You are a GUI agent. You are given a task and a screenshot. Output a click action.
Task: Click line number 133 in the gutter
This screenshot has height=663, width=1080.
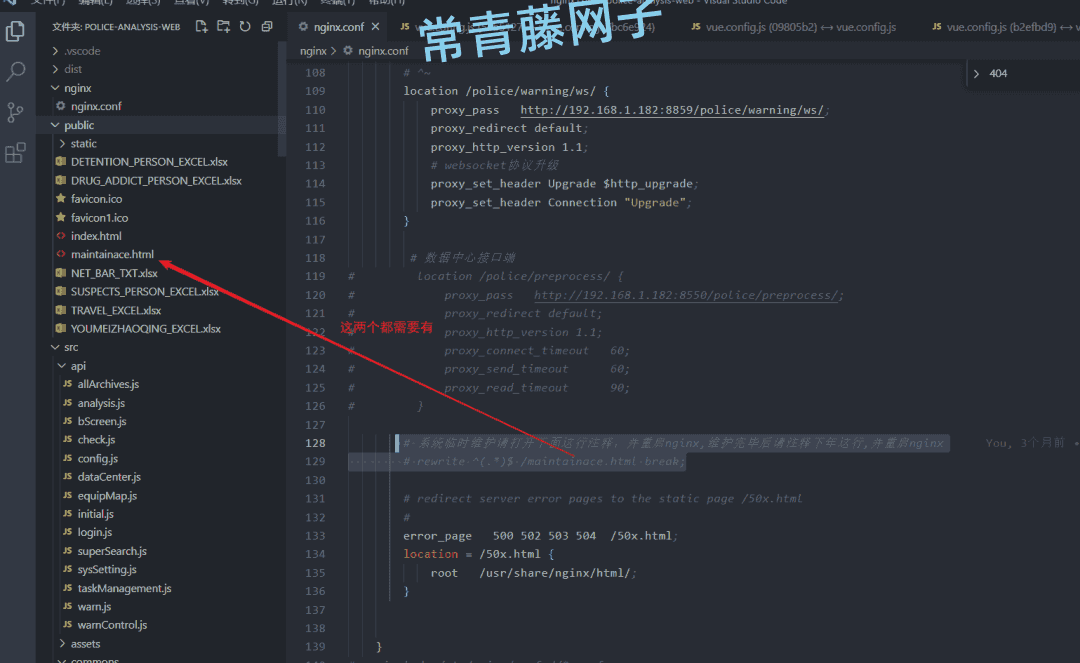pos(315,536)
